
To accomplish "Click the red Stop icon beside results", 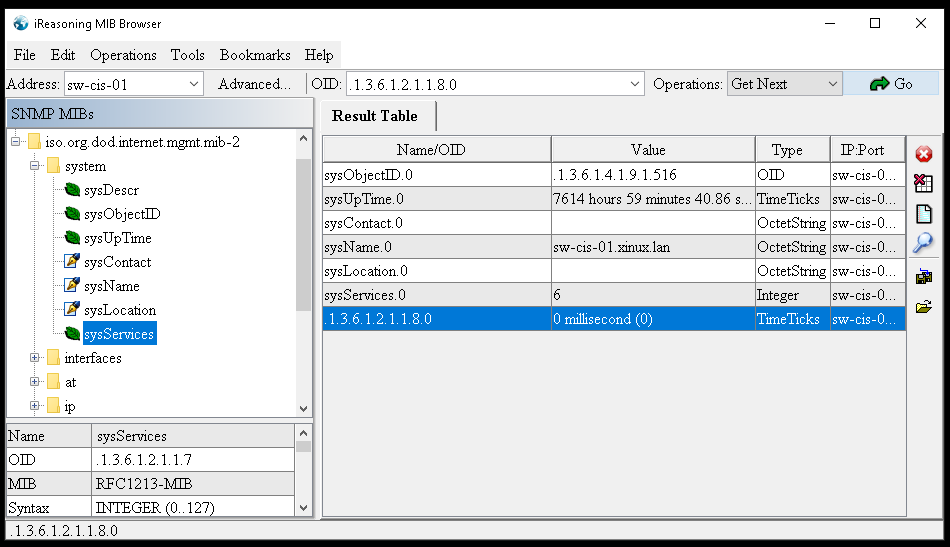I will click(923, 154).
